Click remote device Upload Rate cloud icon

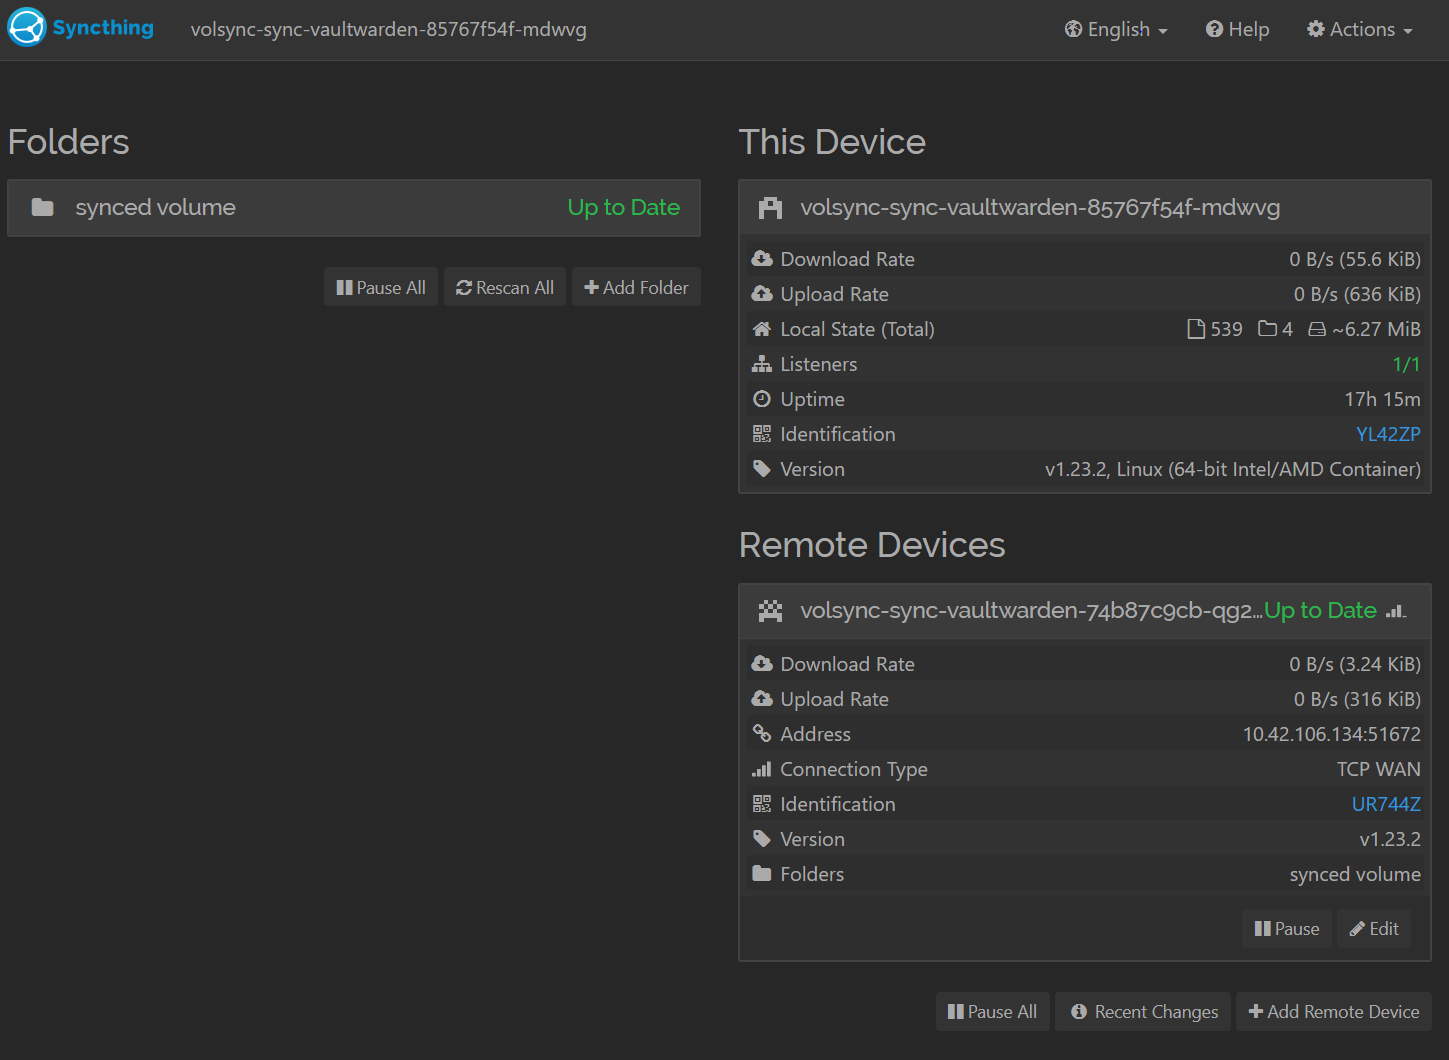click(x=762, y=699)
